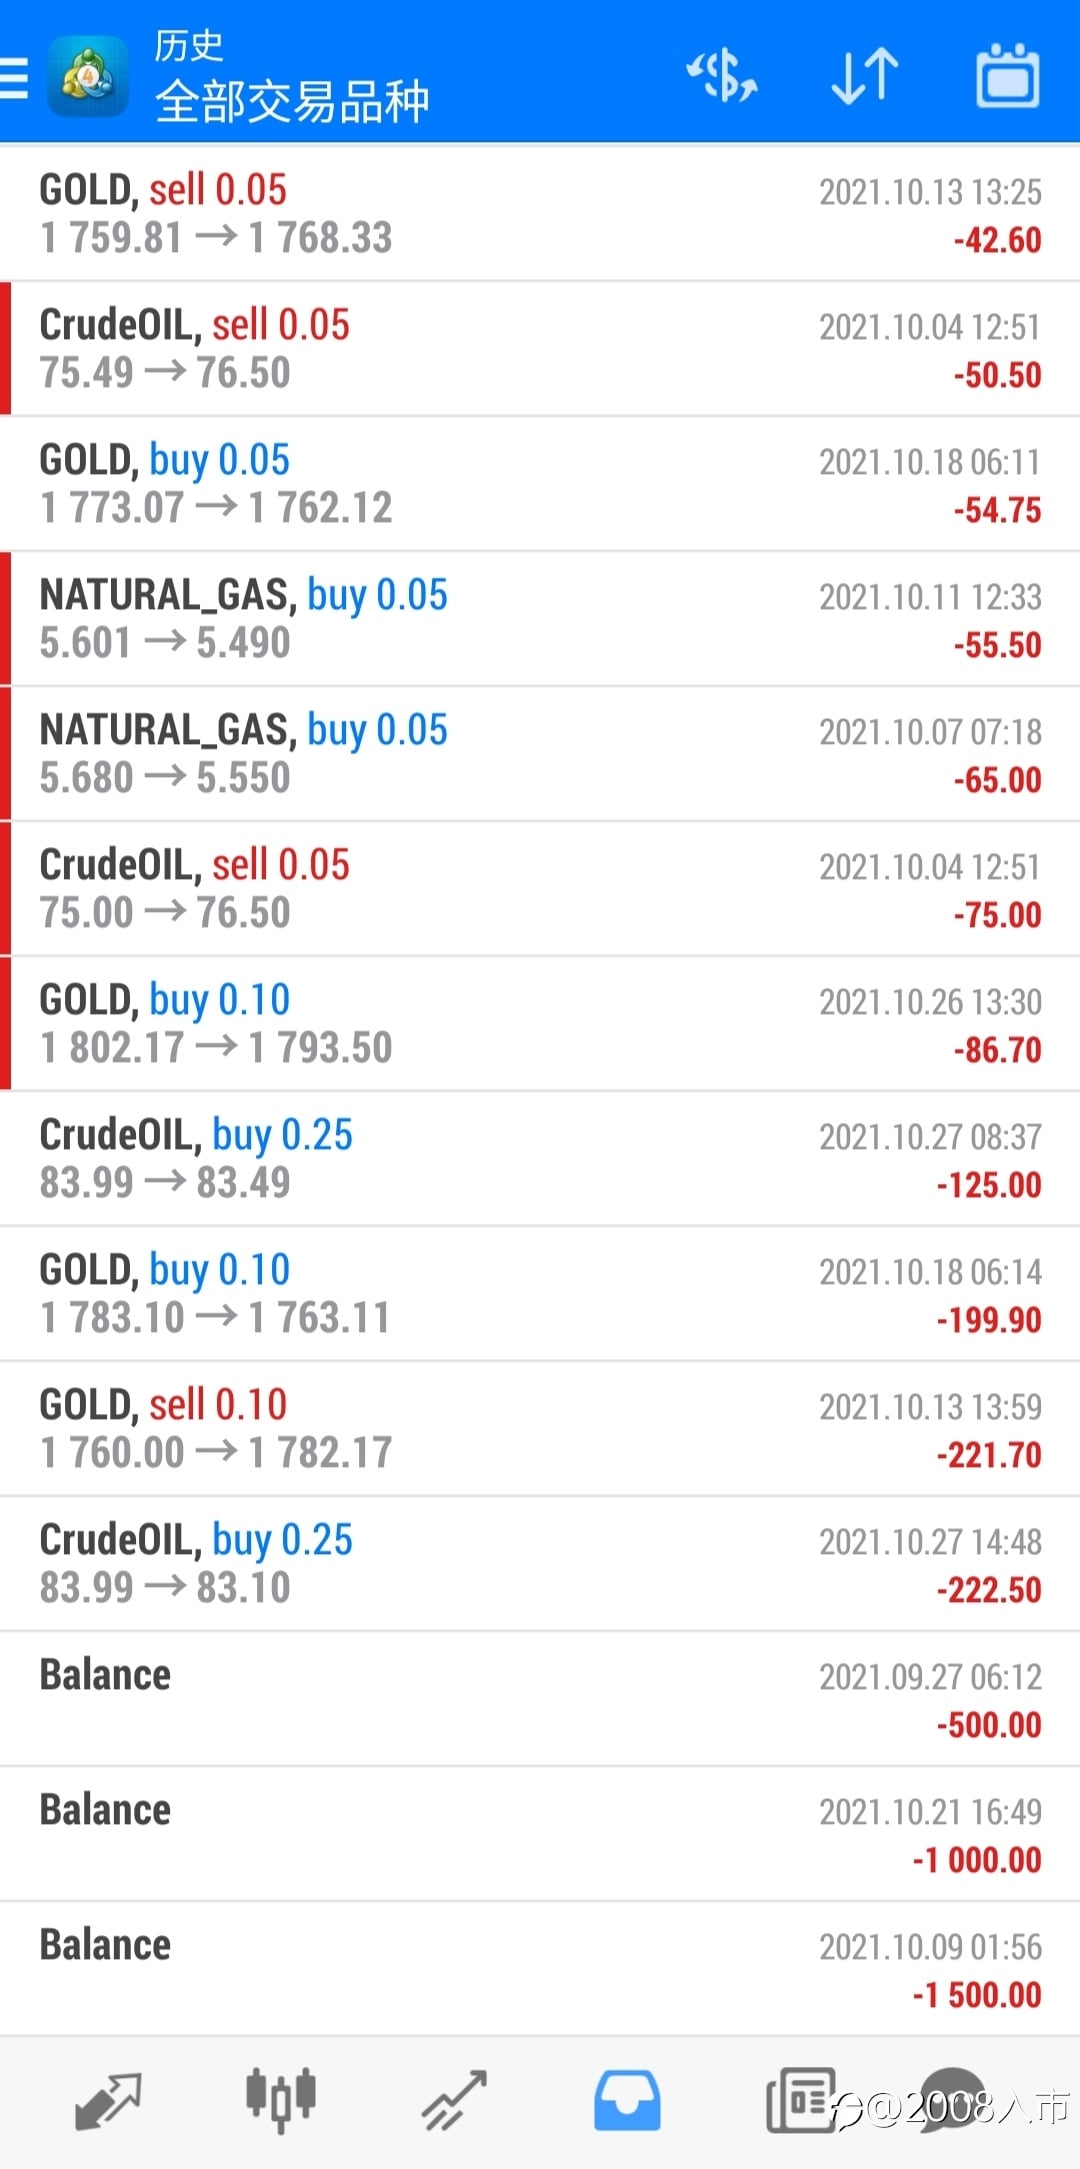Open the News tab icon
The height and width of the screenshot is (2169, 1080).
[800, 2100]
